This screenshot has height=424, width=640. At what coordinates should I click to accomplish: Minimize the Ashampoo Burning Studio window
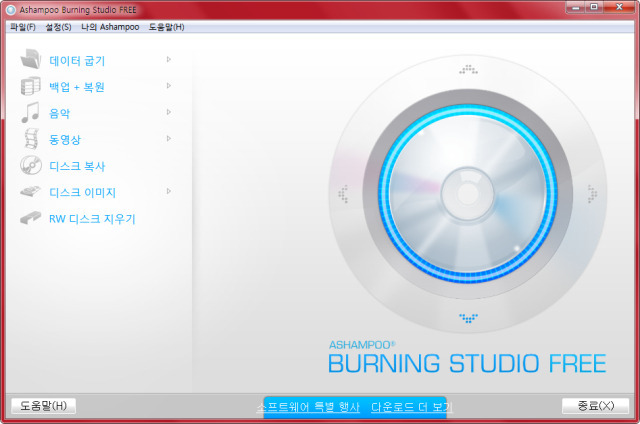(x=576, y=7)
